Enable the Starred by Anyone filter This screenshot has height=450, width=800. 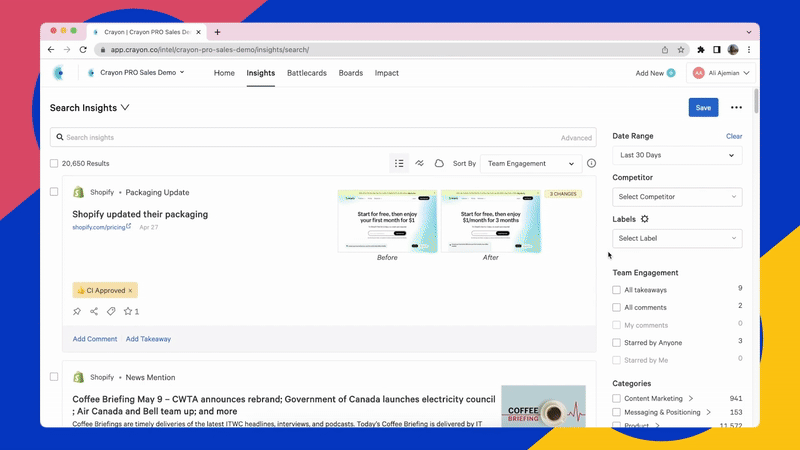click(617, 342)
